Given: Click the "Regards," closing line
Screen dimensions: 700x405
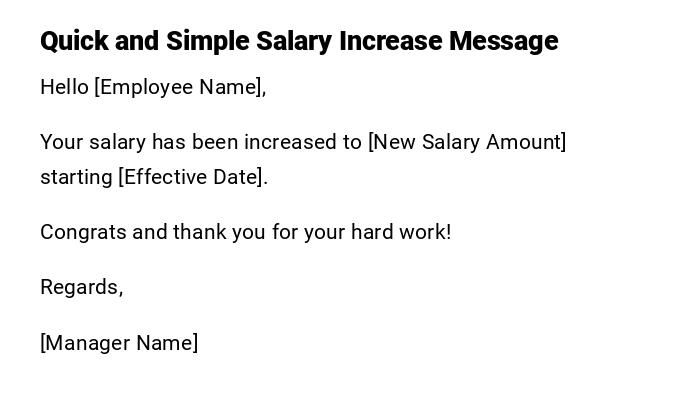Looking at the screenshot, I should (x=81, y=287).
